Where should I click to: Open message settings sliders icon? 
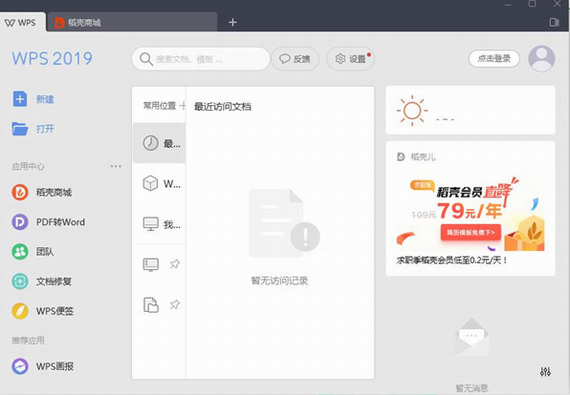pos(545,371)
